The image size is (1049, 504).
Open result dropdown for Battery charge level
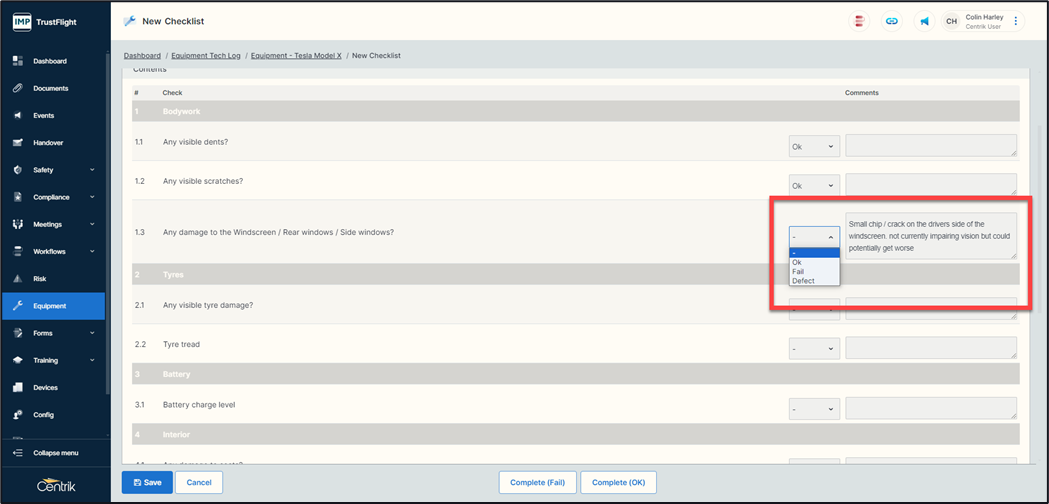click(x=814, y=408)
